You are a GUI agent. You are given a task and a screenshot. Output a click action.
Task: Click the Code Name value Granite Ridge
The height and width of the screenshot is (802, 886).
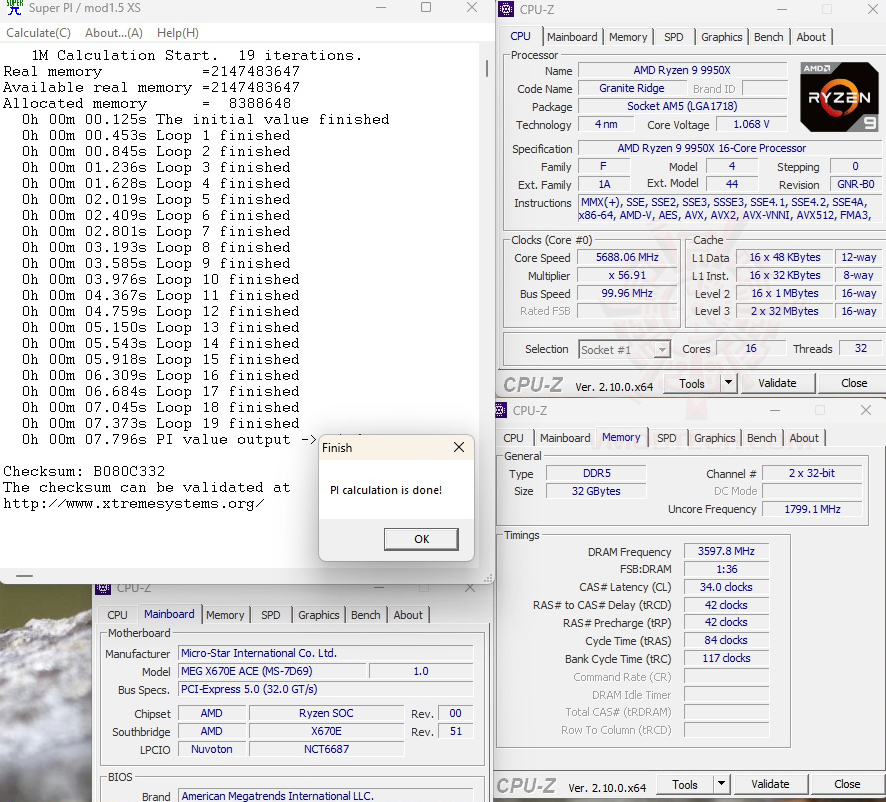632,89
